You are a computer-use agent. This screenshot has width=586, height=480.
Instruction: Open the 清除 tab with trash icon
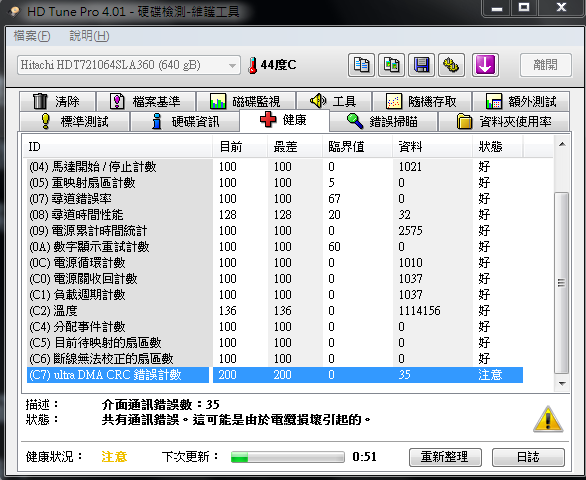[x=58, y=101]
